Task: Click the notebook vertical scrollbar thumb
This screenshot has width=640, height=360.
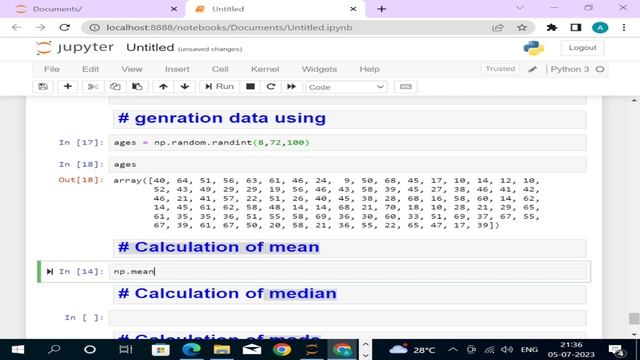Action: click(x=633, y=318)
